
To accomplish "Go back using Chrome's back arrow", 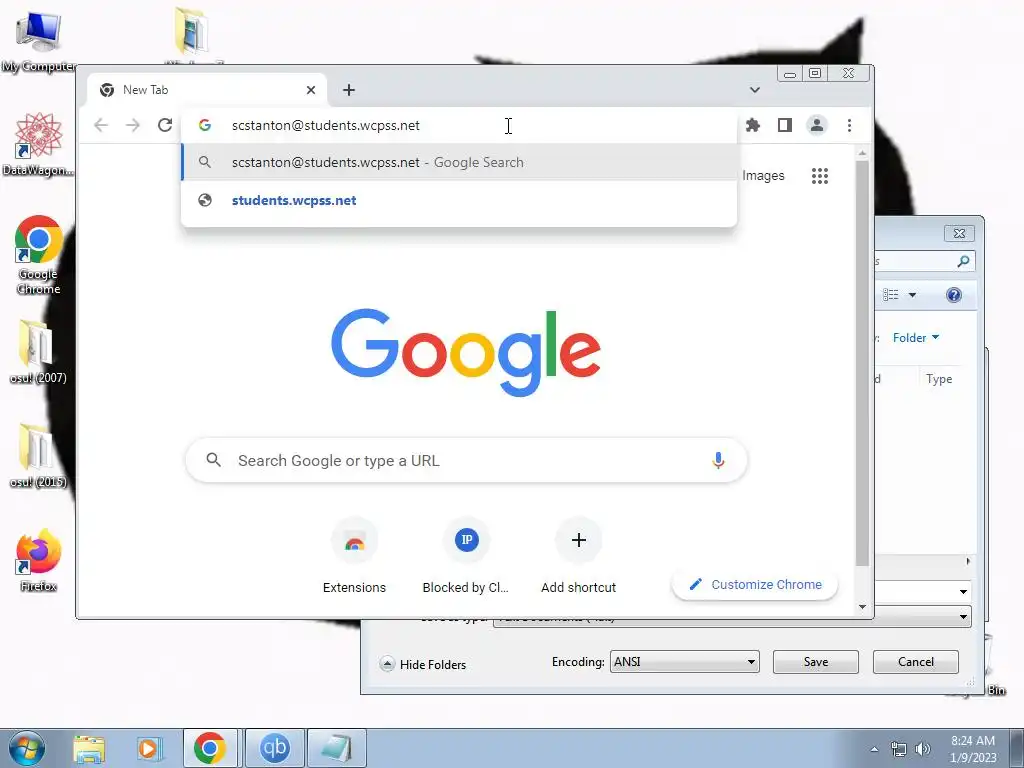I will [101, 125].
